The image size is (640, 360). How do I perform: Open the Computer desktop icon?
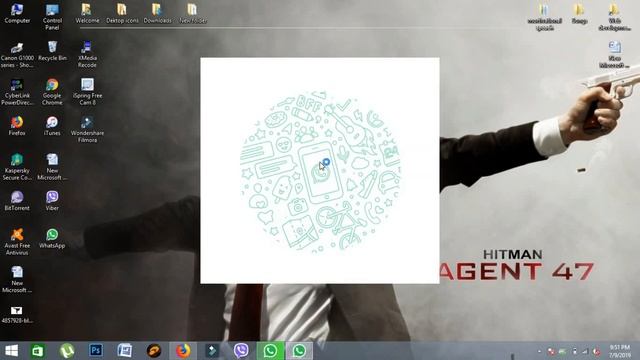coord(17,13)
